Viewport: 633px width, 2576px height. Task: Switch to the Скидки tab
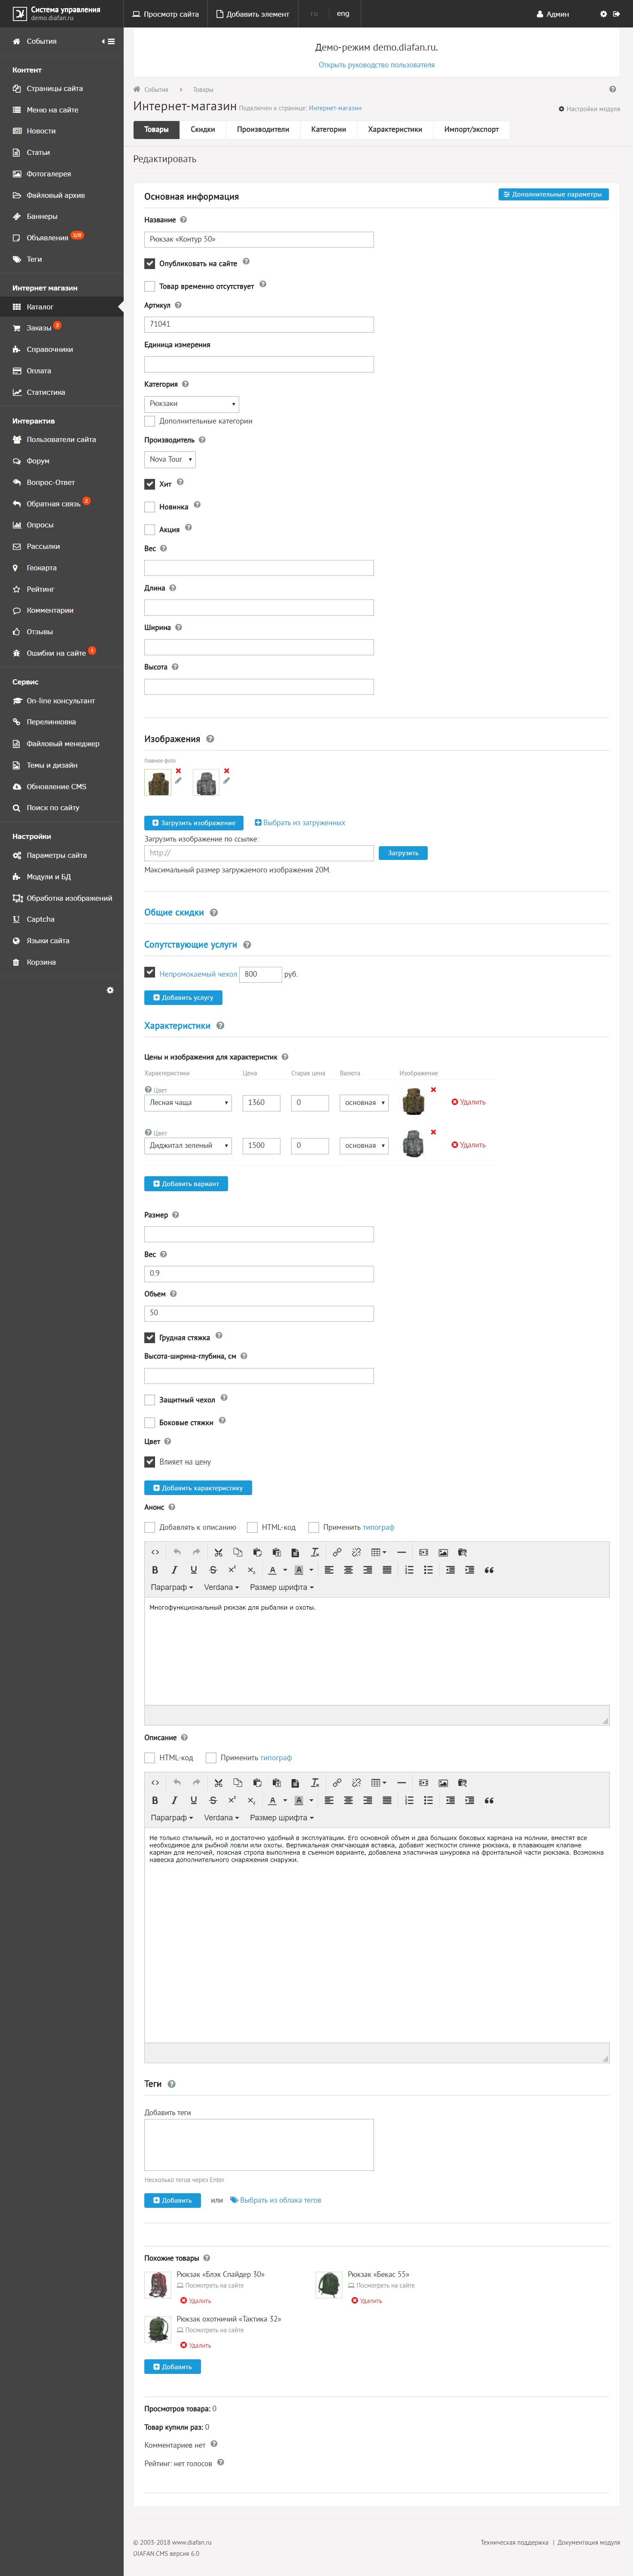[203, 129]
